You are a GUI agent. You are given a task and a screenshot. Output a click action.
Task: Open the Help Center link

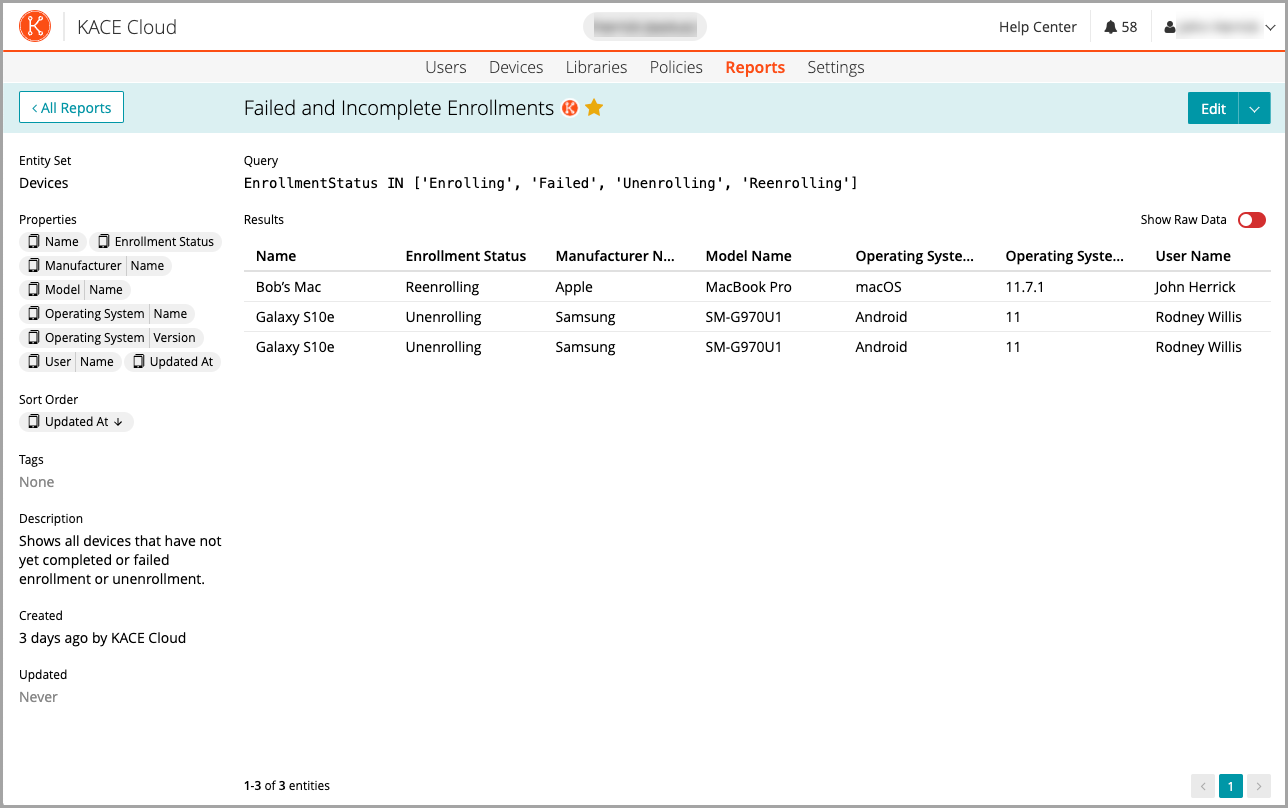1037,27
